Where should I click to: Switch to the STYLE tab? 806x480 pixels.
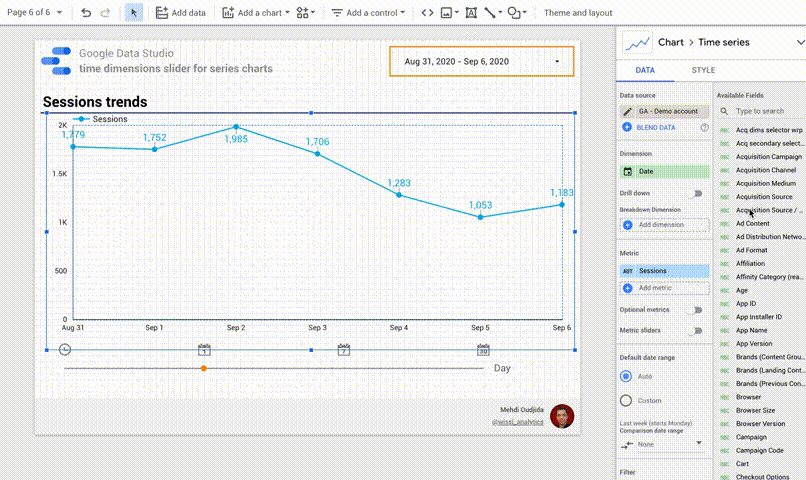click(x=703, y=71)
